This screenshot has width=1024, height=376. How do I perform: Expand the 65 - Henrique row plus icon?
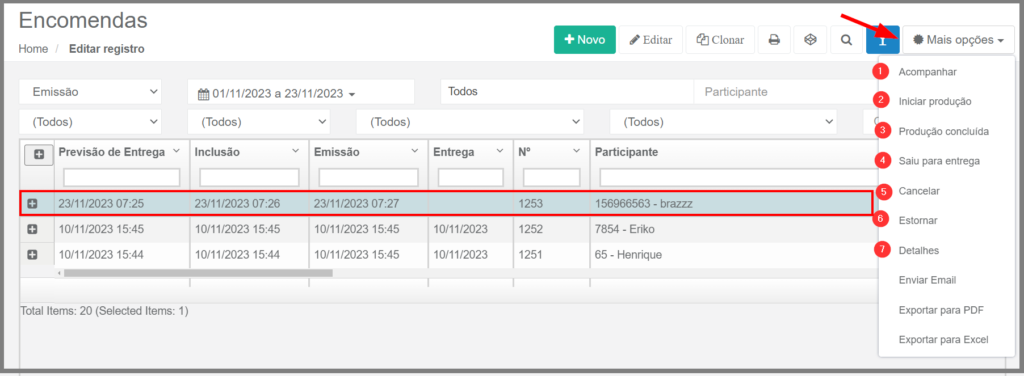[32, 255]
